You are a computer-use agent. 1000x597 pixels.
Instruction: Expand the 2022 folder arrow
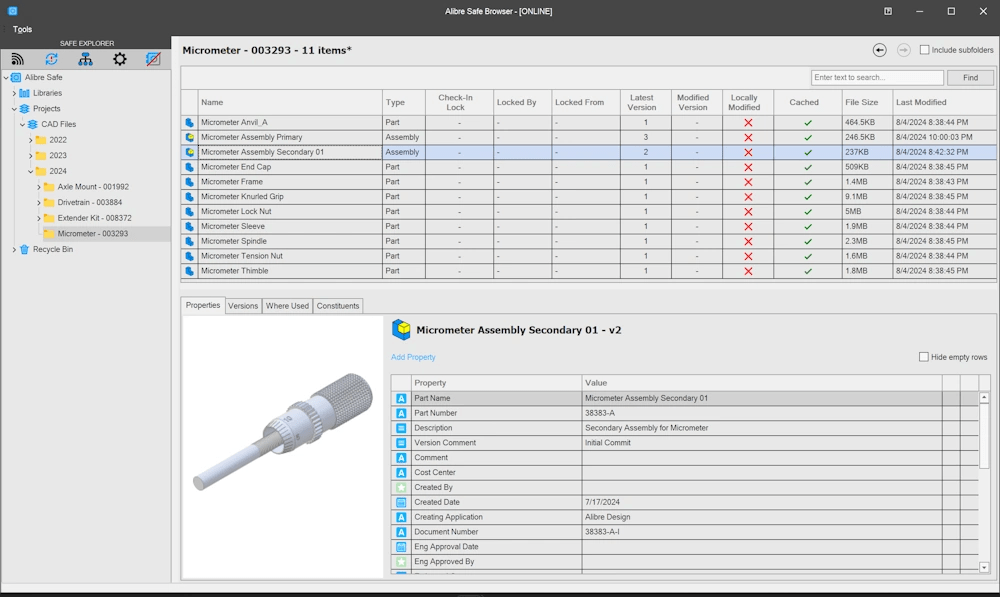(30, 140)
